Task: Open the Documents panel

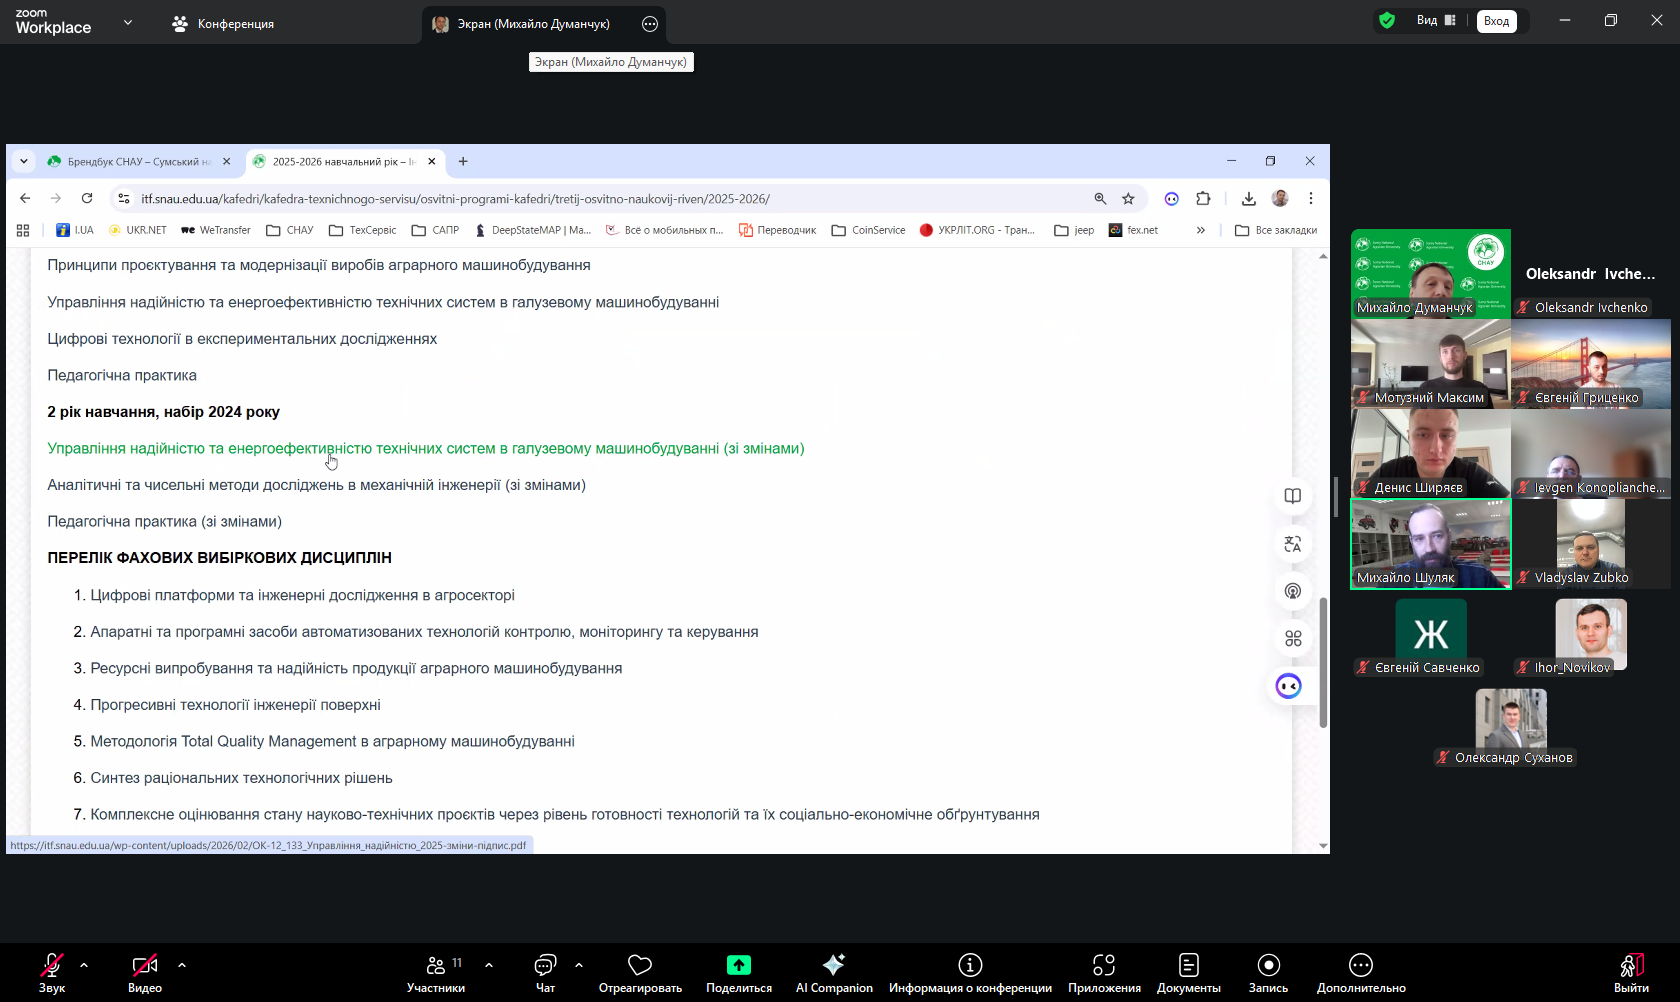Action: [1188, 973]
